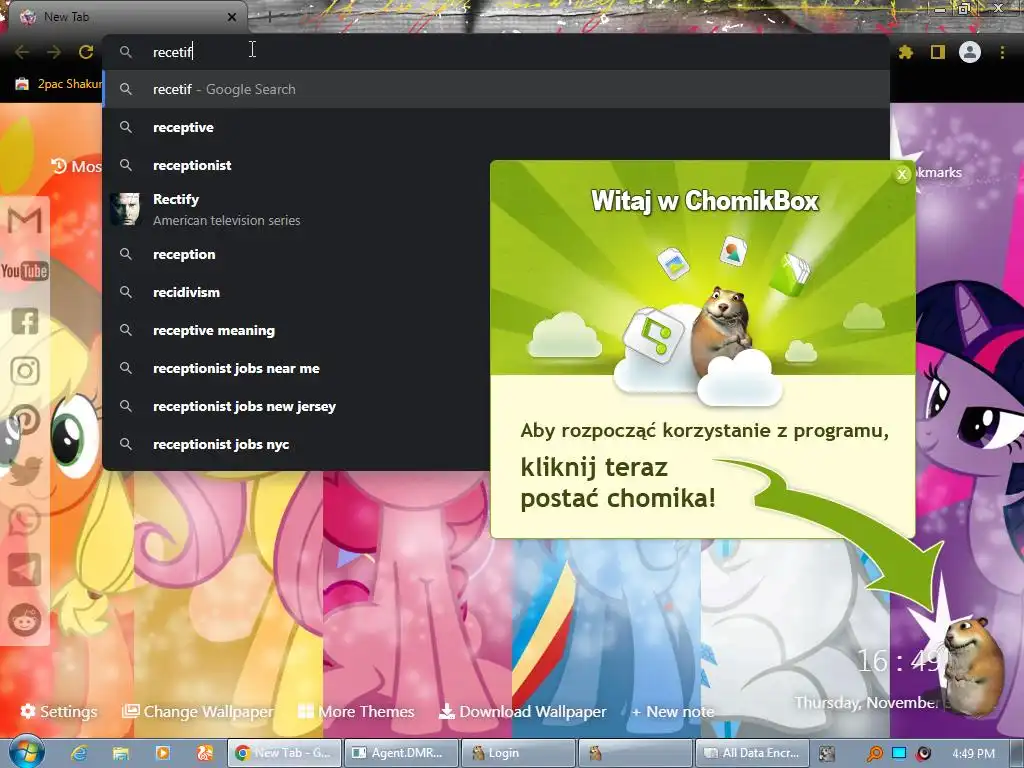Click Download Wallpaper button
The width and height of the screenshot is (1024, 768).
(522, 711)
